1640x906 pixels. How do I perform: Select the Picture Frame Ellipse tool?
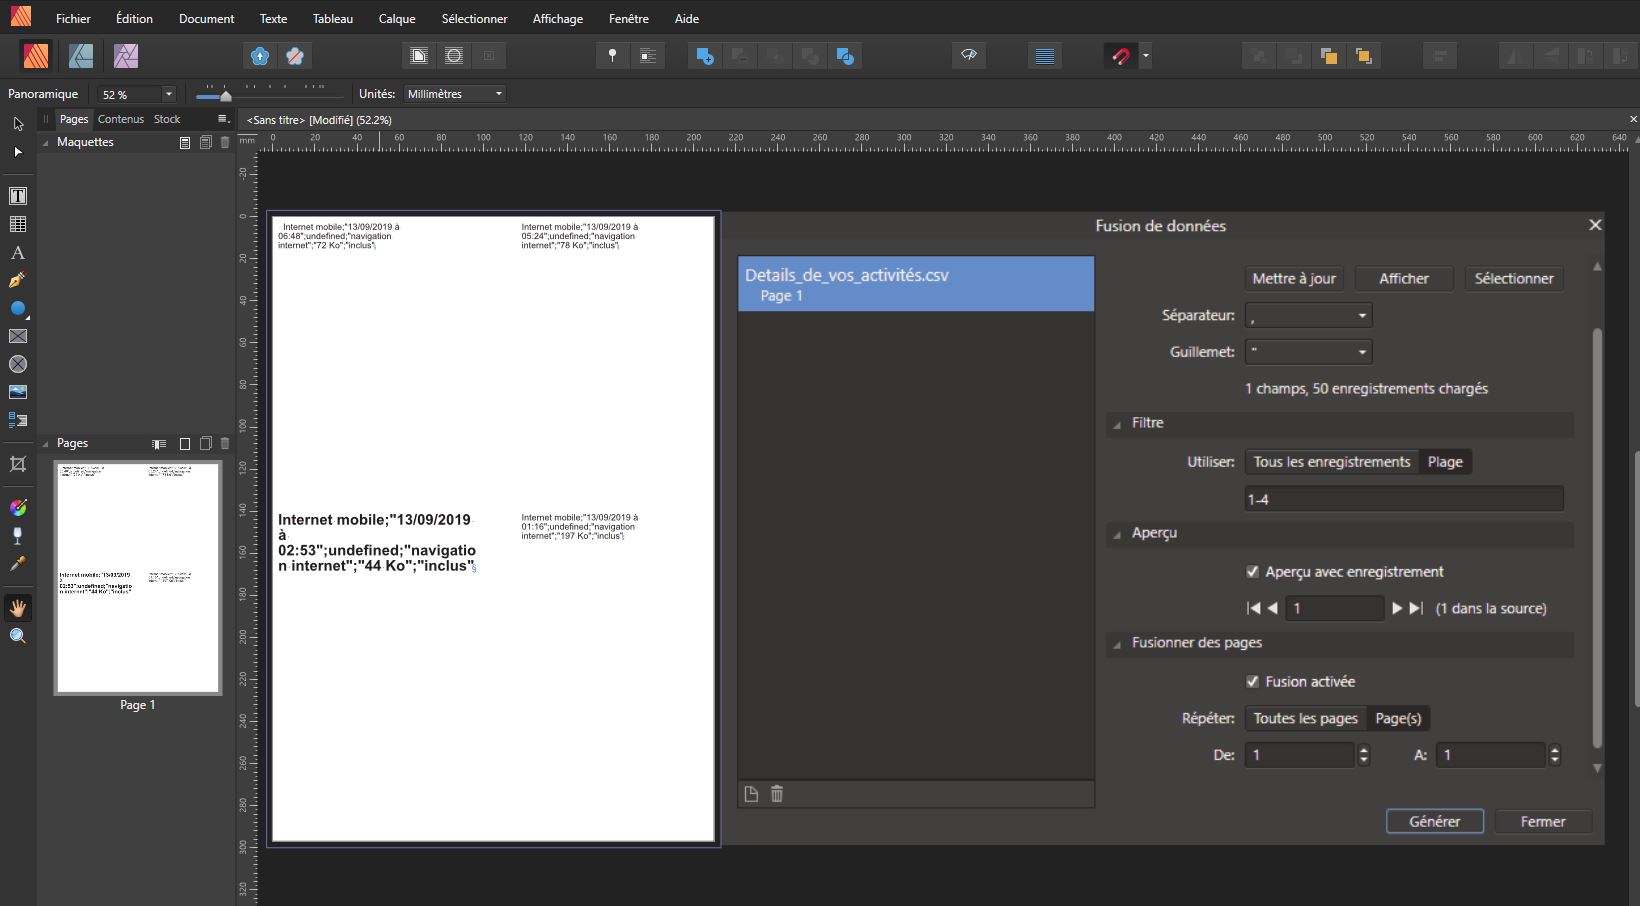(x=18, y=364)
